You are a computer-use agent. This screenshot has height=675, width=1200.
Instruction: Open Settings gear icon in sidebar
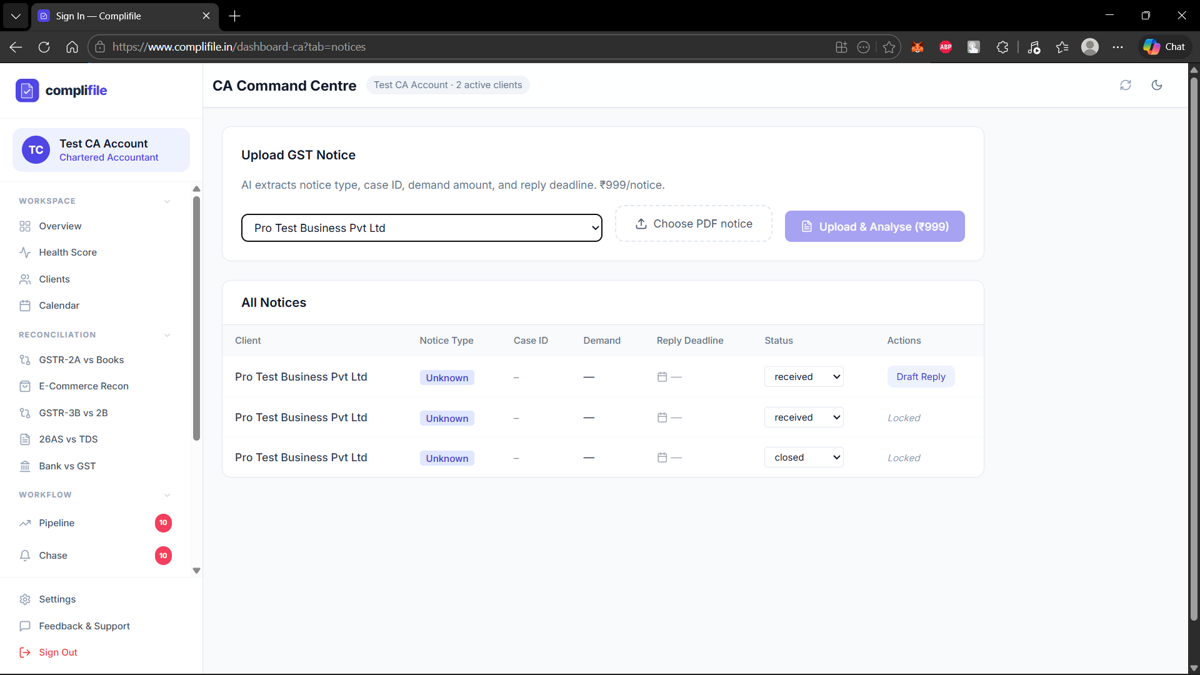pyautogui.click(x=25, y=599)
